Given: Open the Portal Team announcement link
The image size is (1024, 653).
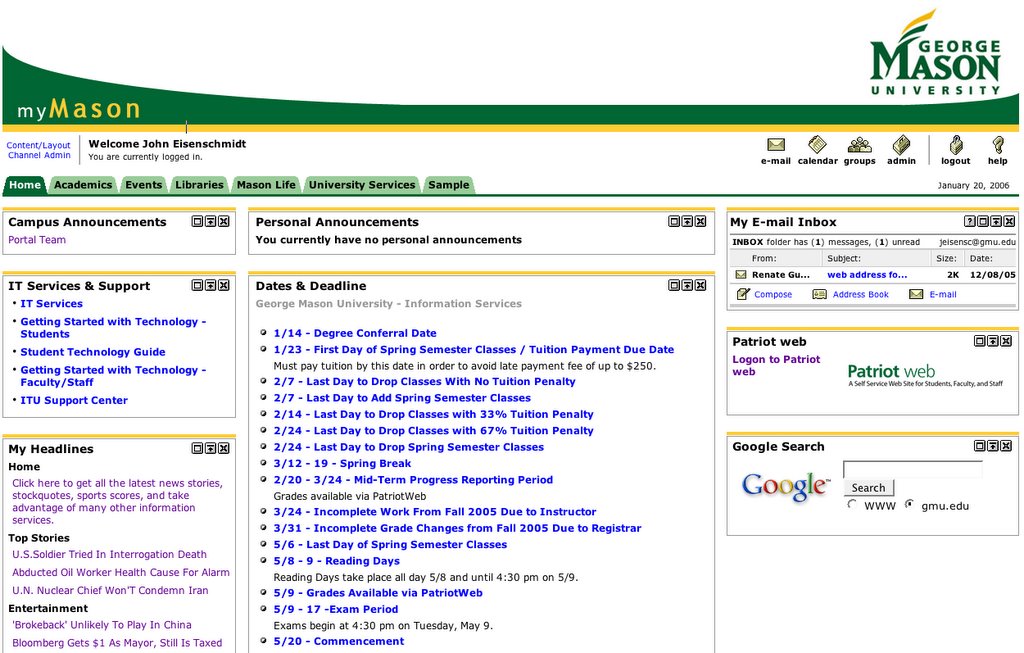Looking at the screenshot, I should (x=37, y=240).
